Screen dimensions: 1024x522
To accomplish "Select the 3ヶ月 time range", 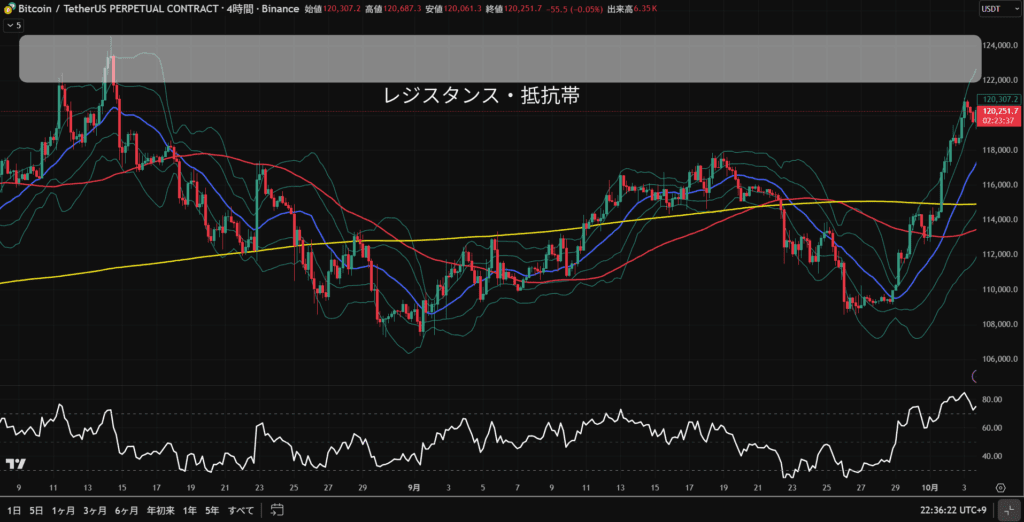I will click(95, 510).
